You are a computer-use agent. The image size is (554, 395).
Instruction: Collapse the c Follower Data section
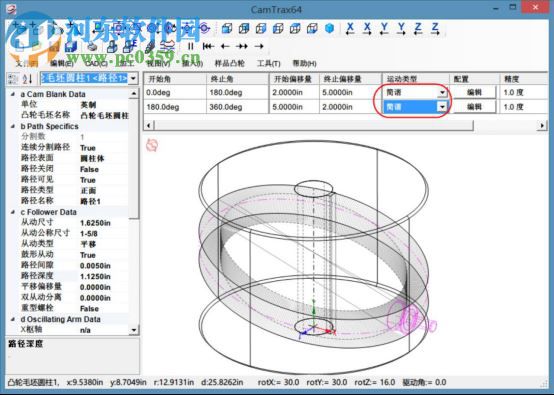pos(13,212)
